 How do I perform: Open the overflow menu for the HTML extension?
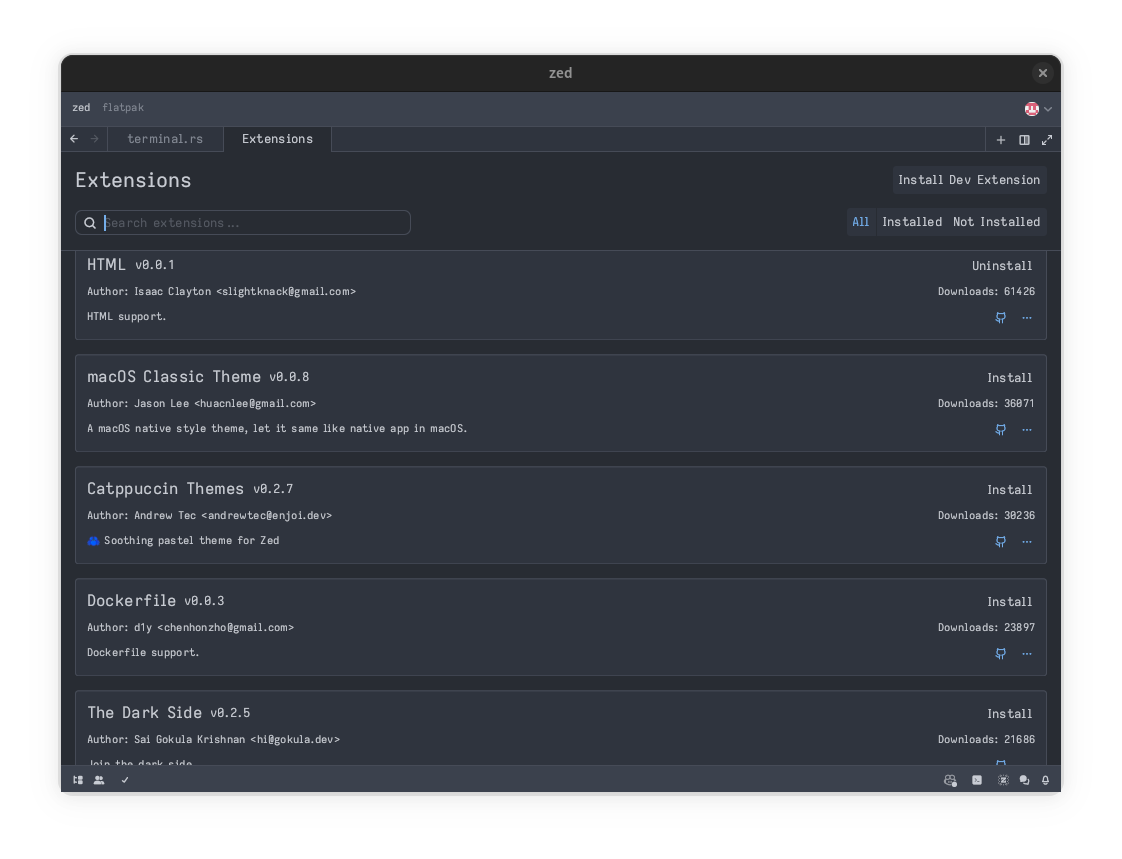click(1026, 317)
